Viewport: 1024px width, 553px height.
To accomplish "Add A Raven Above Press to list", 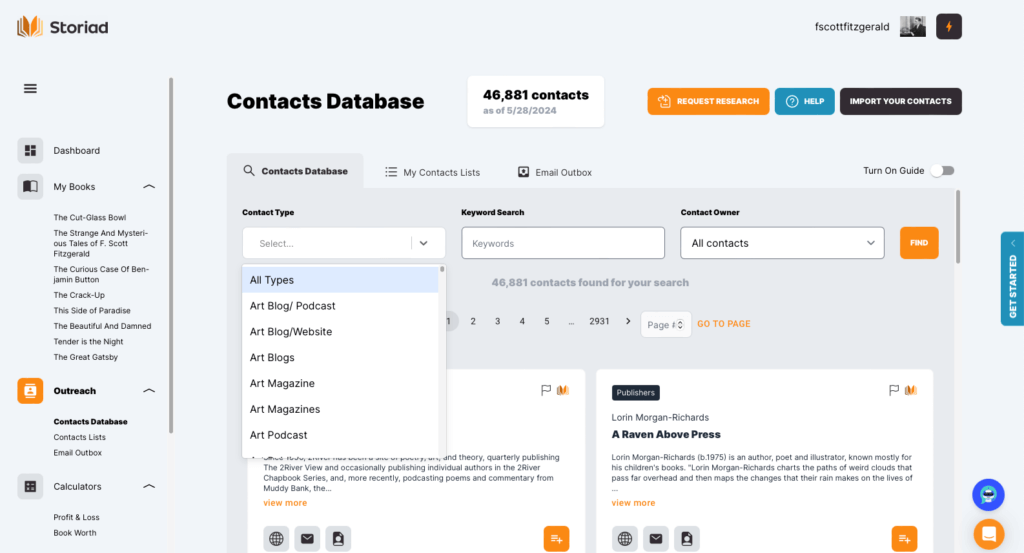I will (x=903, y=539).
